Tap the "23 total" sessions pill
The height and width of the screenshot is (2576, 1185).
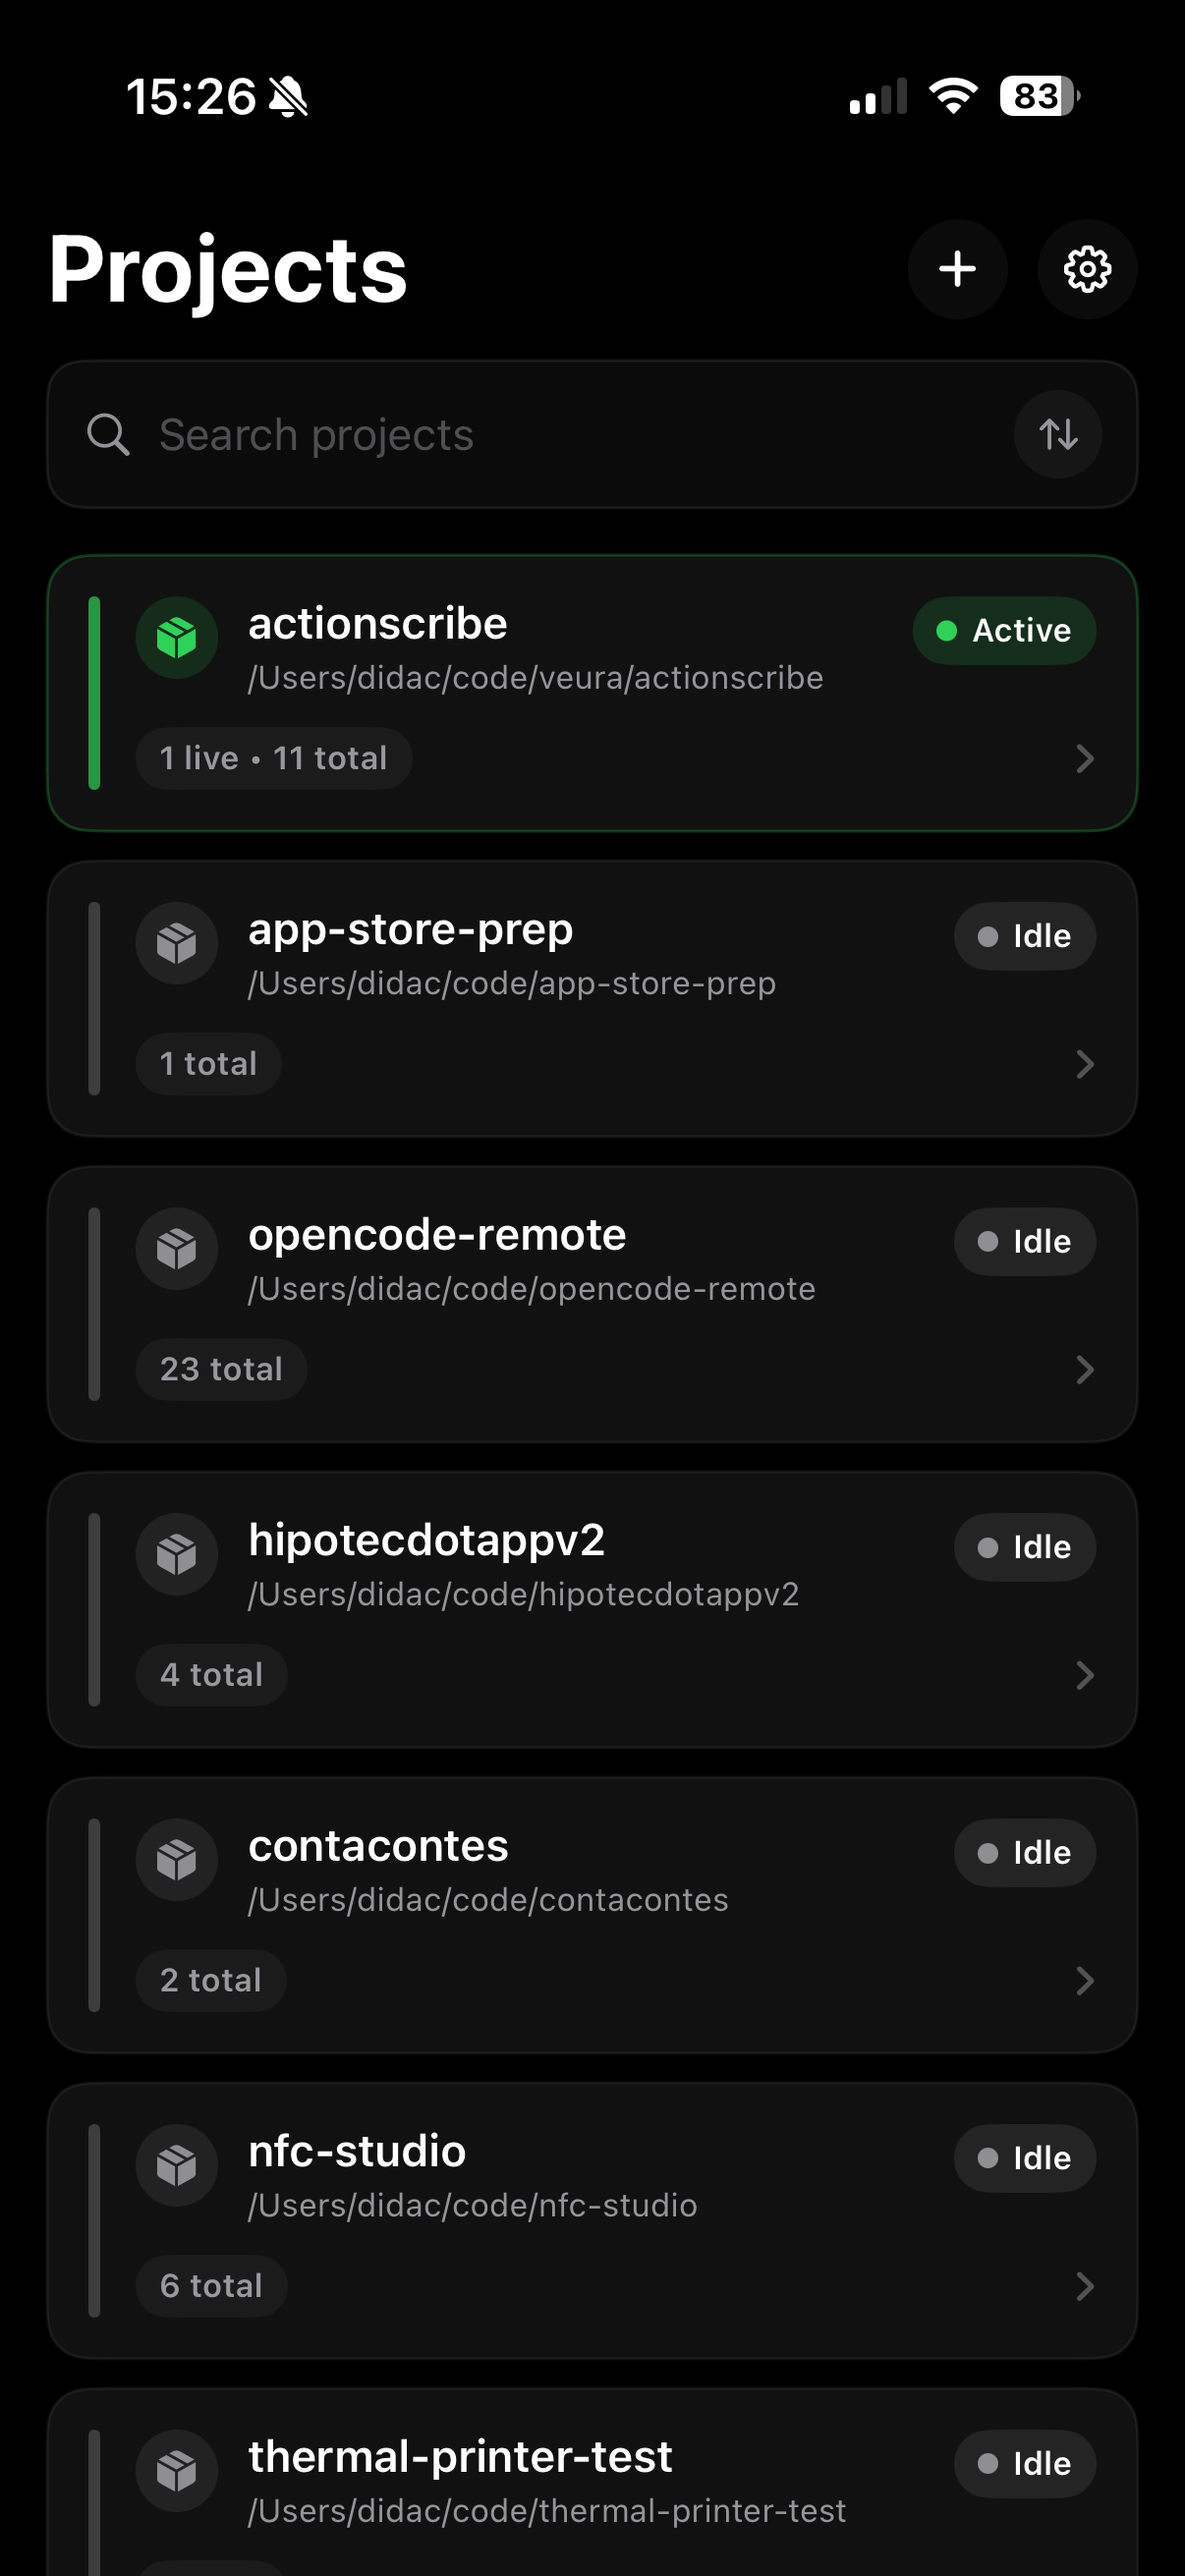click(x=221, y=1369)
